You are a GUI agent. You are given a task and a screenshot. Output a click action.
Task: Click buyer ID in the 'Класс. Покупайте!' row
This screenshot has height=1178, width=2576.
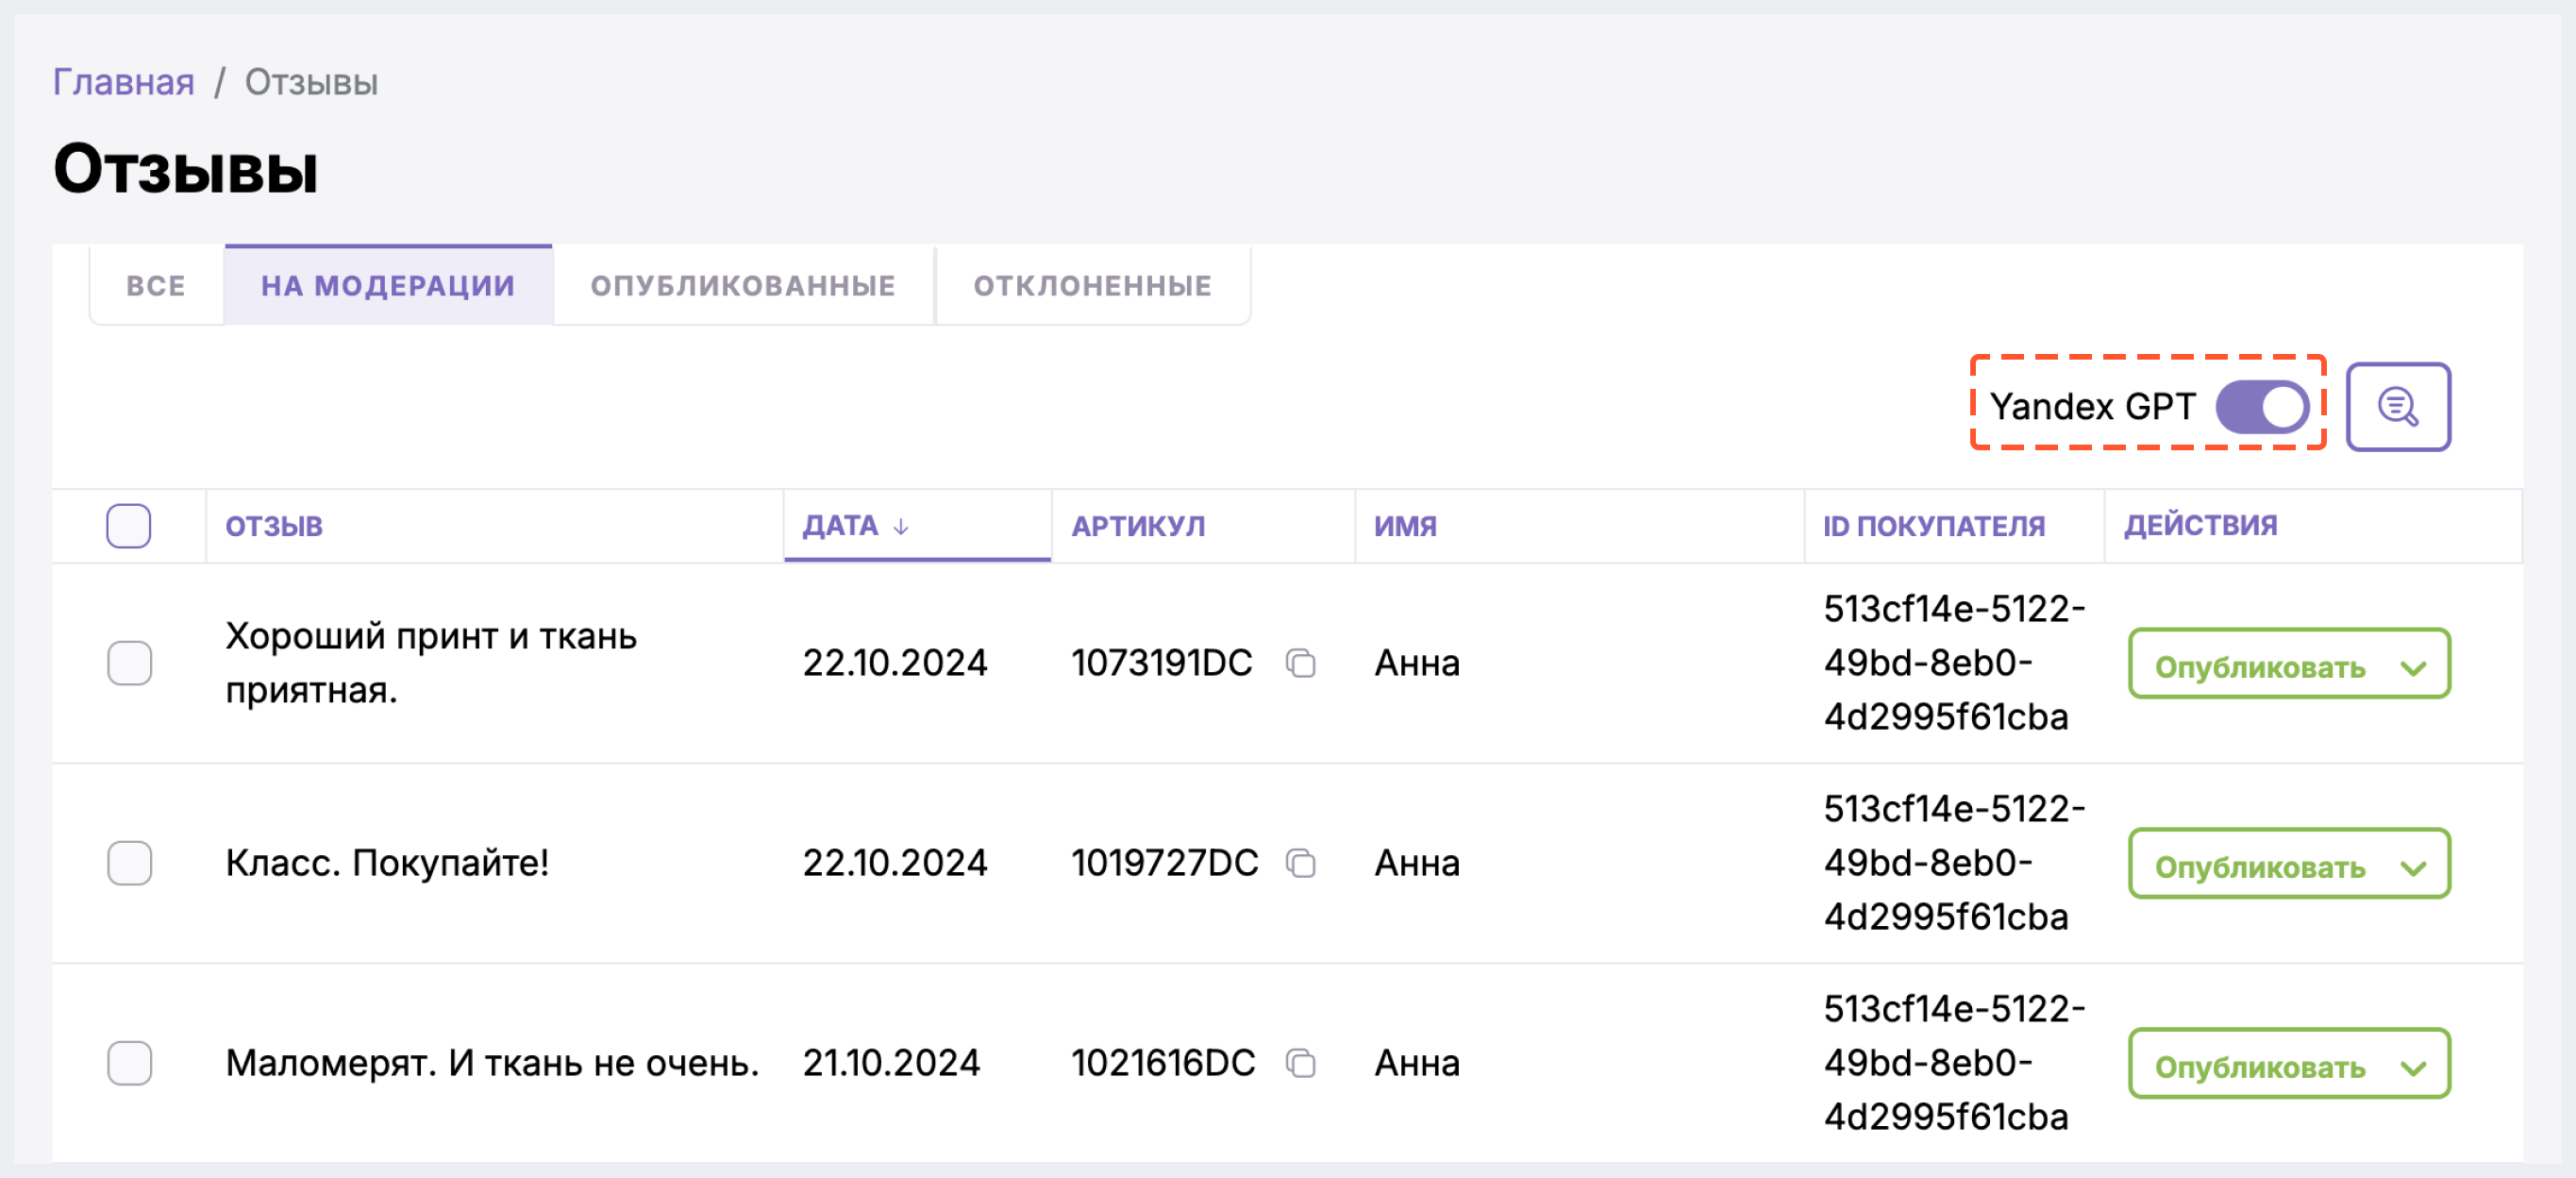[x=1954, y=863]
